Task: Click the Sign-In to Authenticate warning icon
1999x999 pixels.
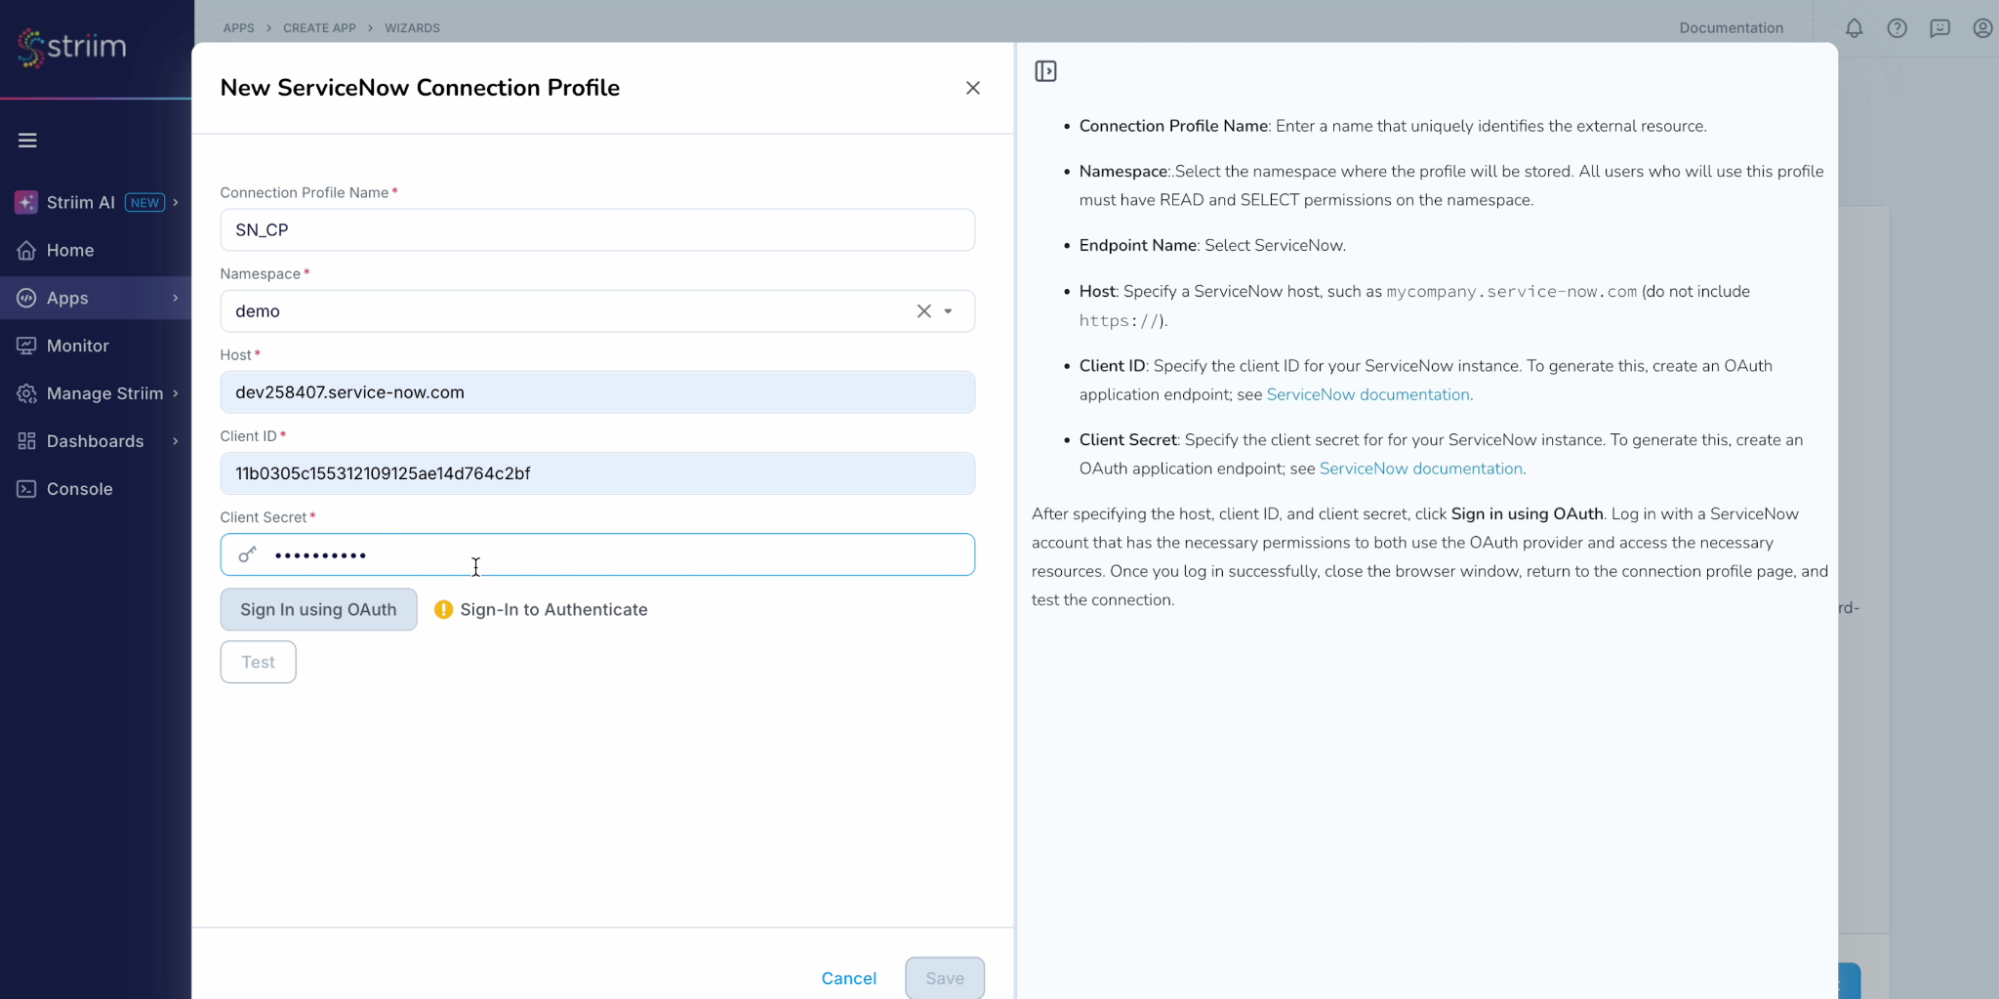Action: pos(444,610)
